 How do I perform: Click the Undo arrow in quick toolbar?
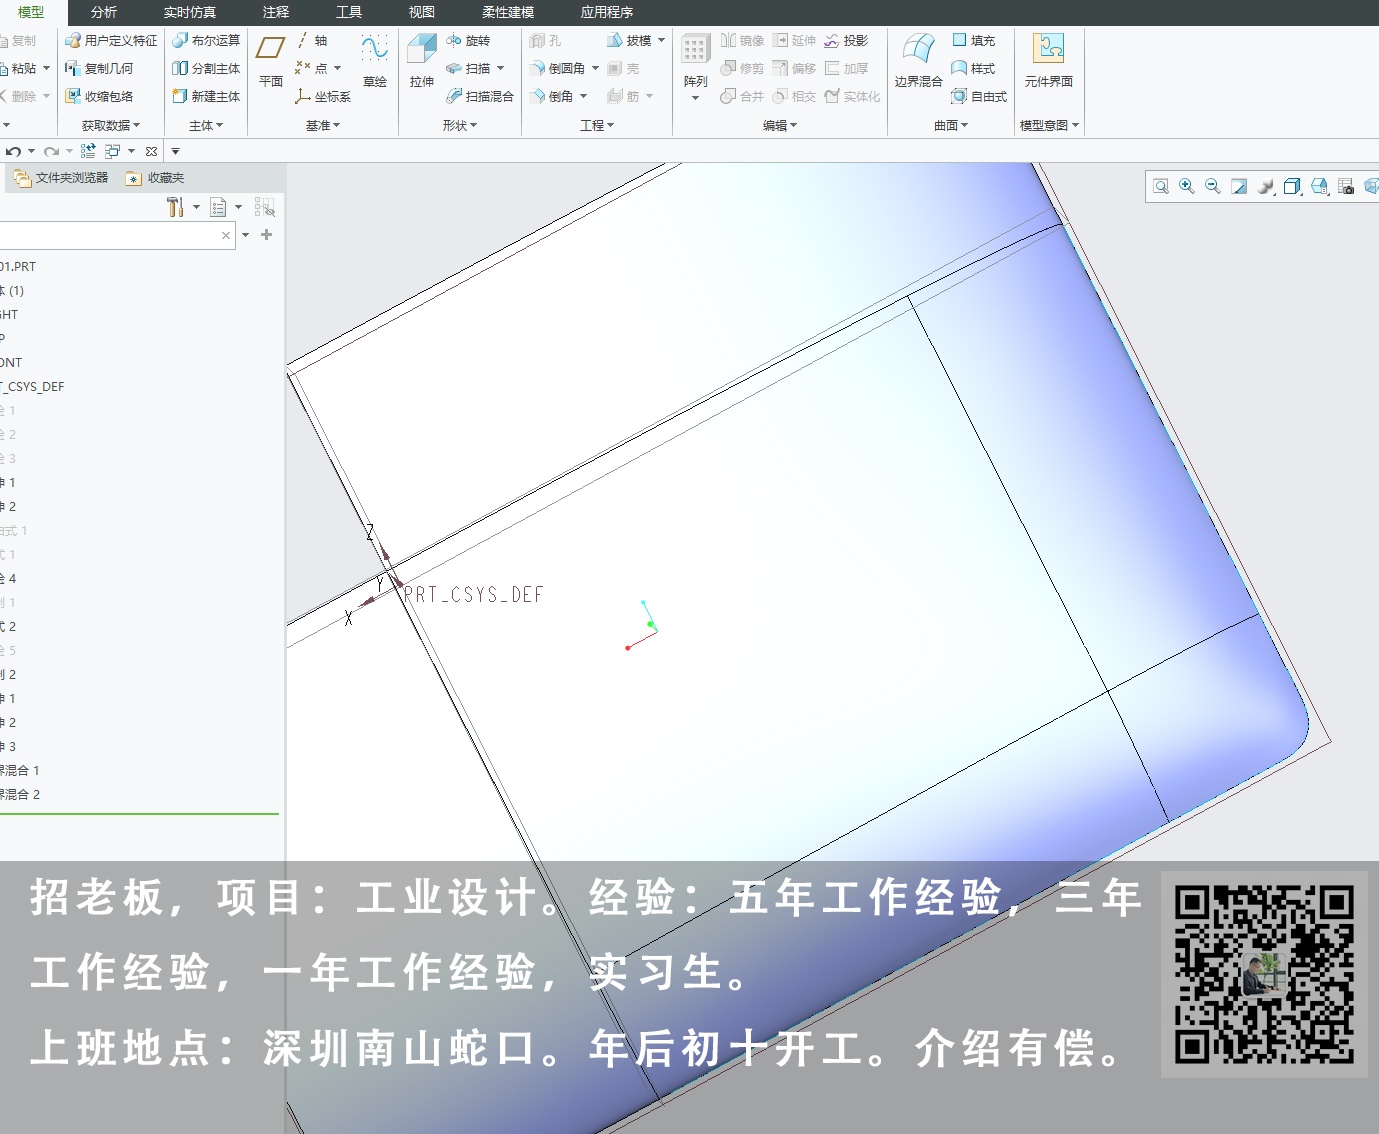click(x=13, y=152)
